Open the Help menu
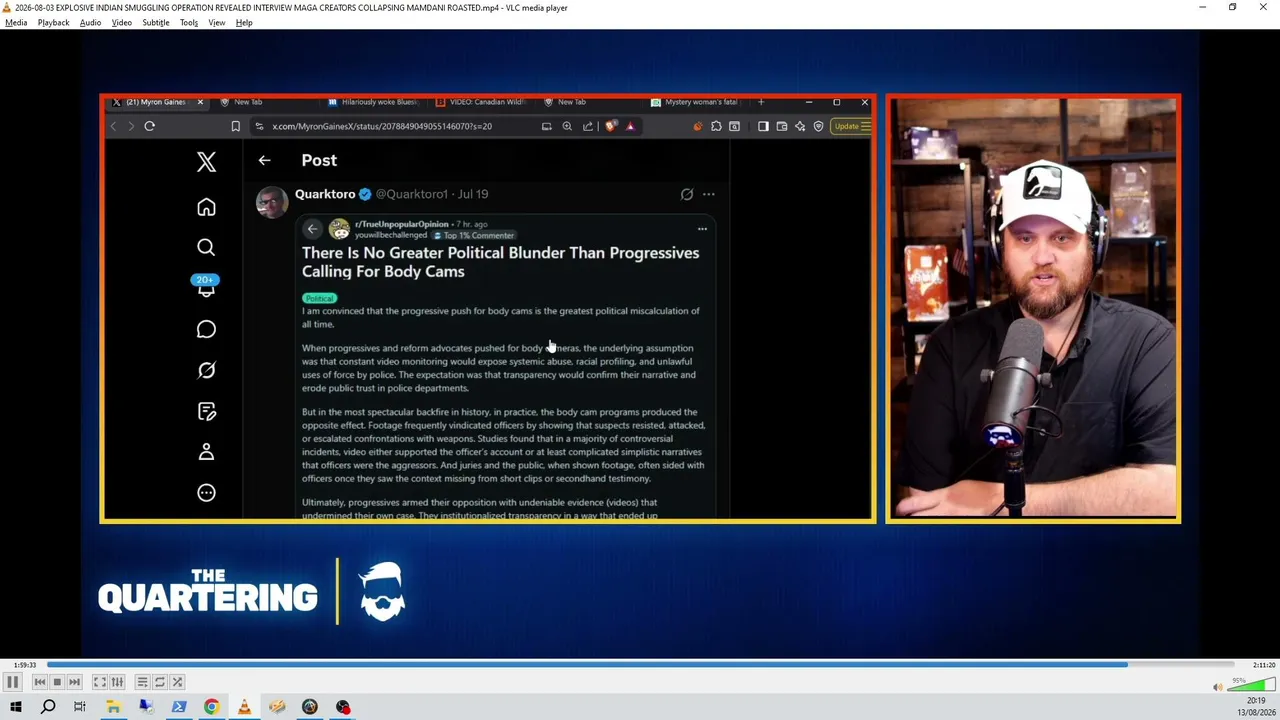 click(x=244, y=22)
